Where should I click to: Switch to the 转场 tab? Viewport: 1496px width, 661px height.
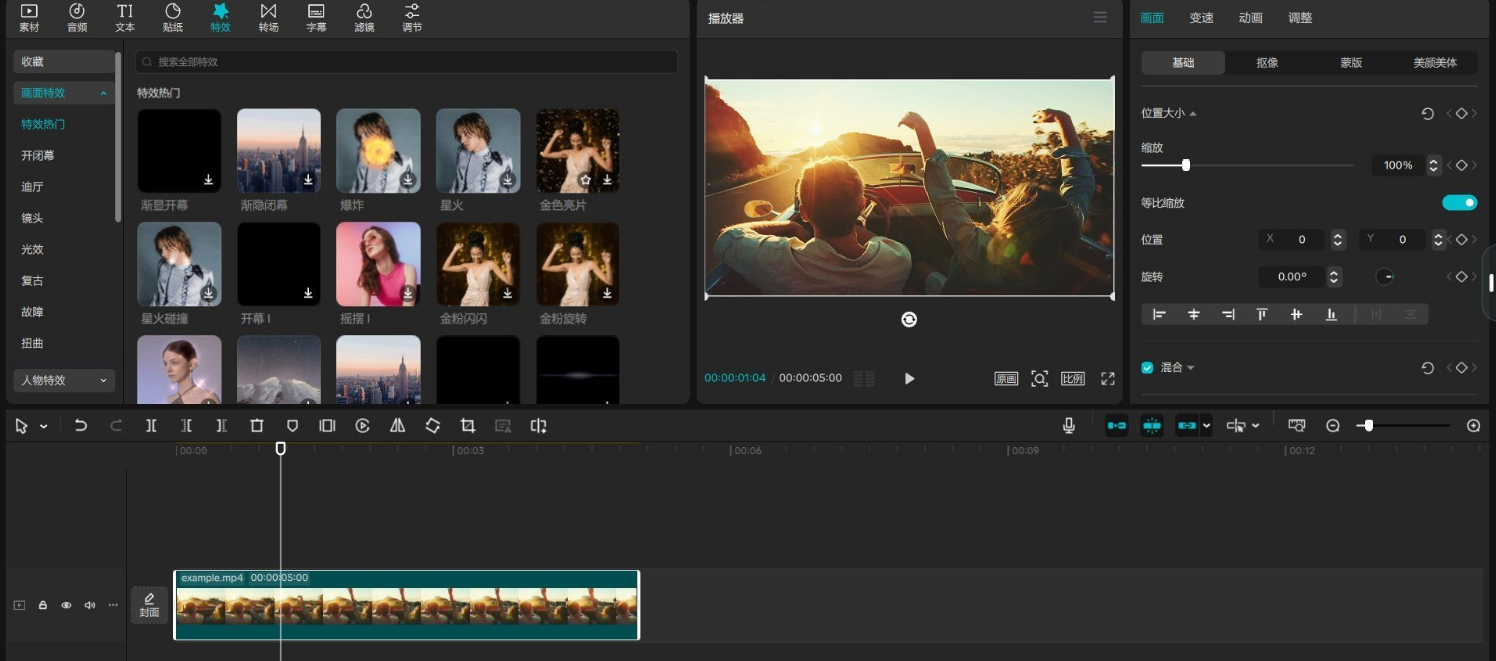[268, 17]
